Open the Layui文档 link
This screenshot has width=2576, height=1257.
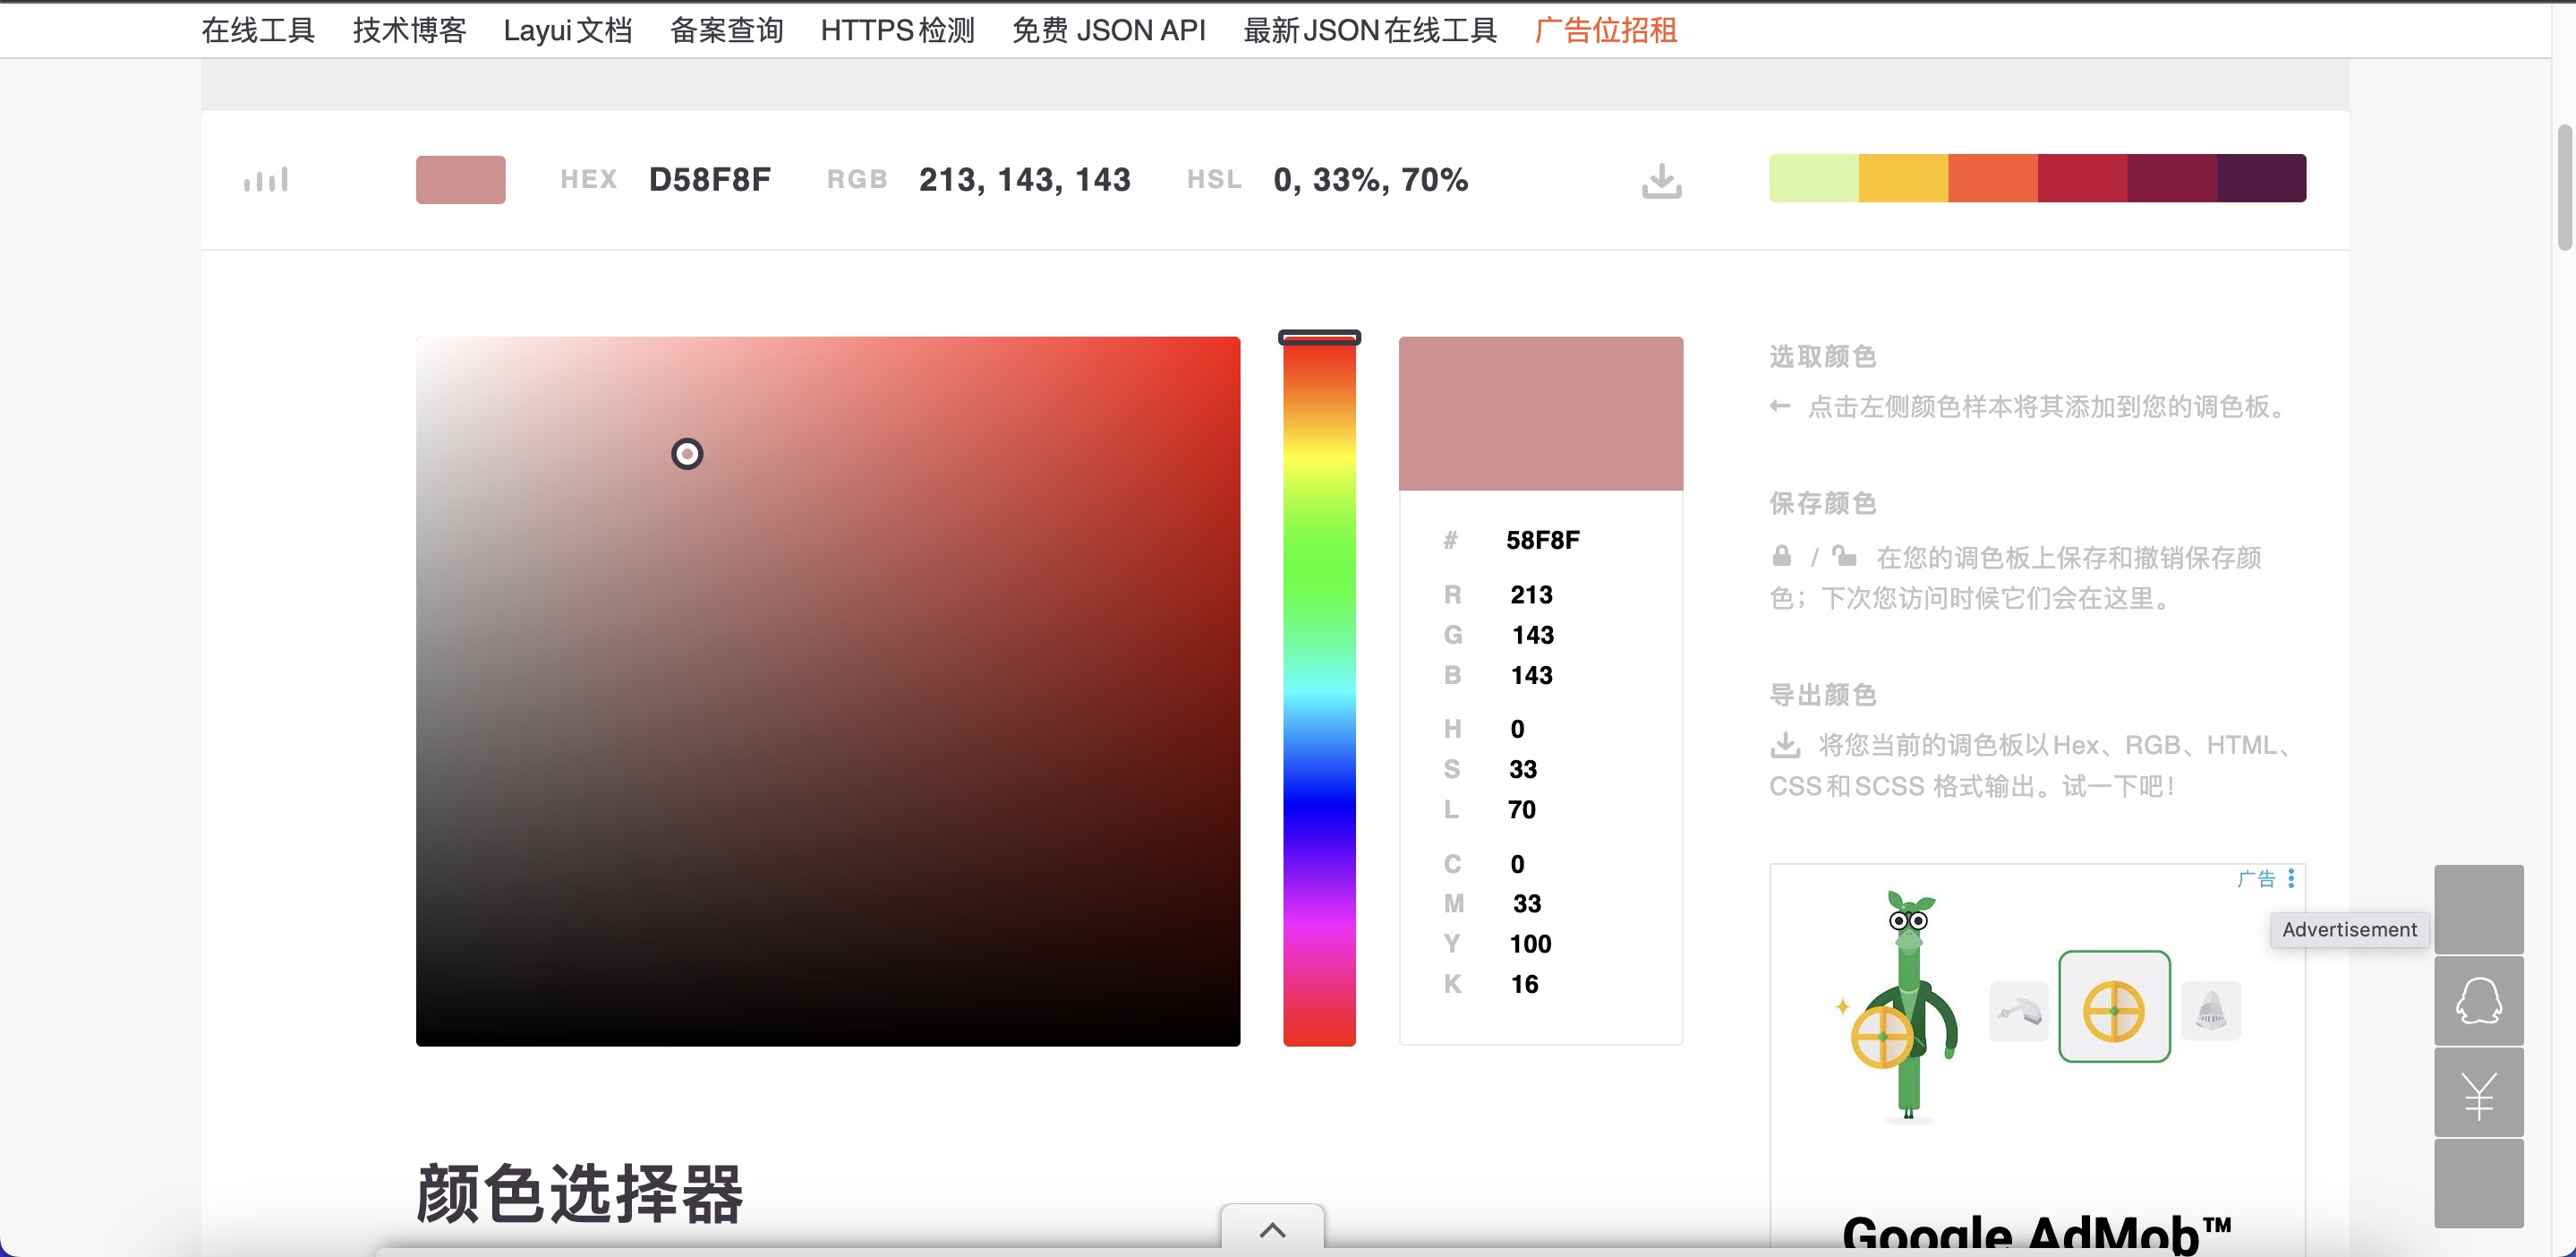pyautogui.click(x=567, y=30)
